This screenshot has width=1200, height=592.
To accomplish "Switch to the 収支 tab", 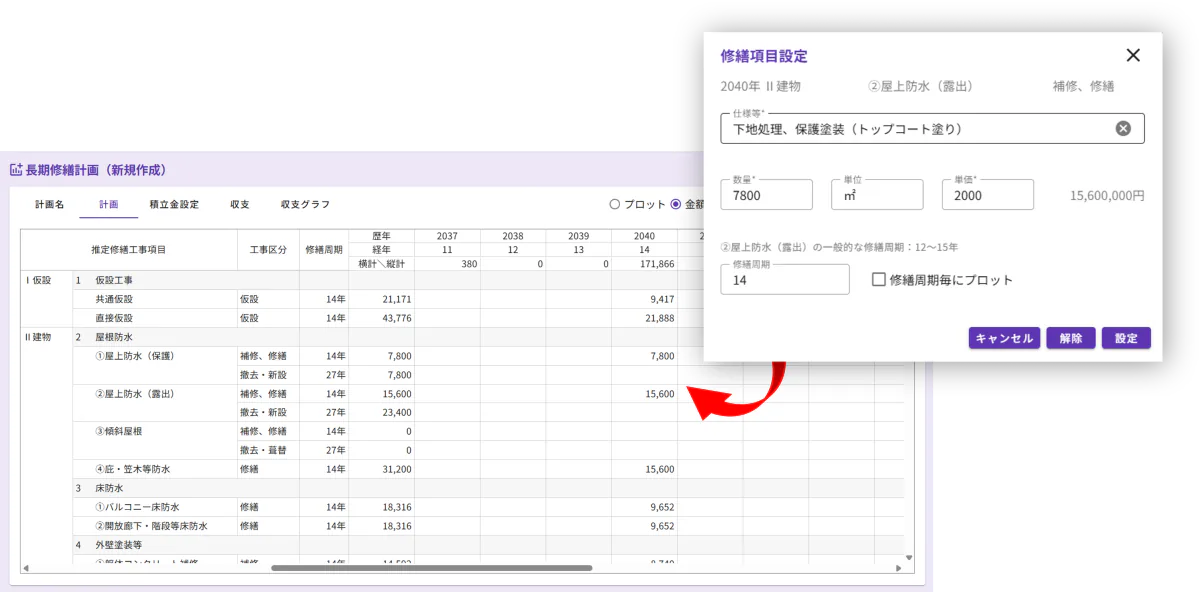I will click(x=240, y=204).
